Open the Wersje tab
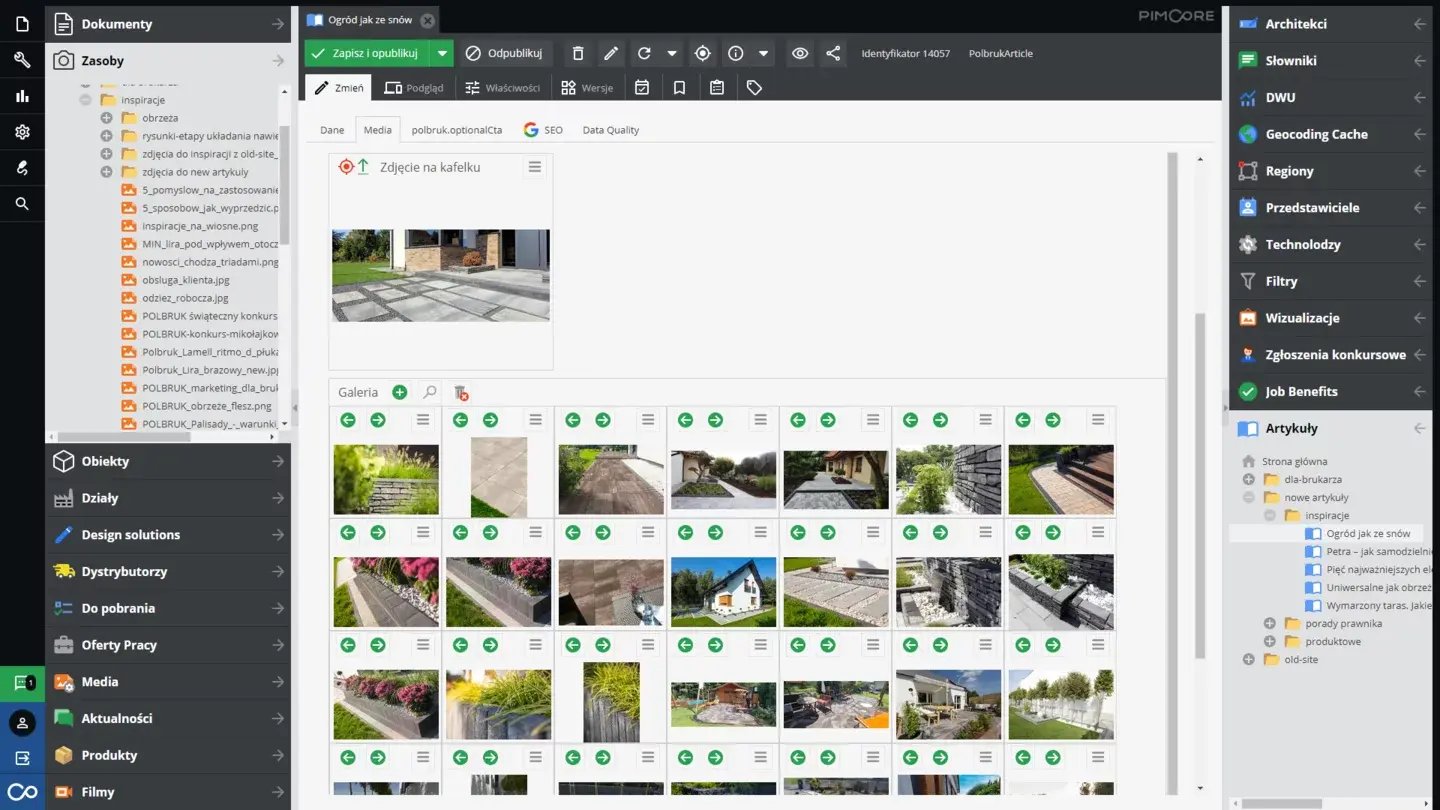This screenshot has width=1440, height=810. point(587,88)
